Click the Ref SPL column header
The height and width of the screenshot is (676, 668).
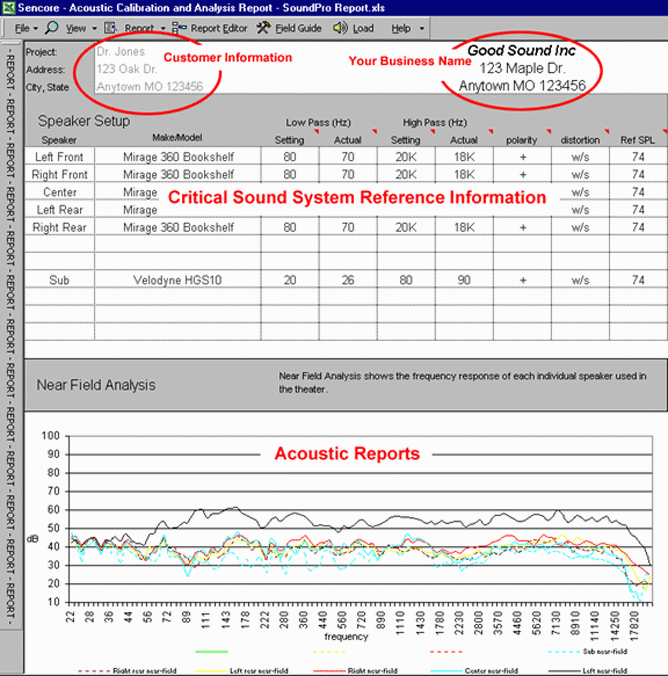coord(637,140)
